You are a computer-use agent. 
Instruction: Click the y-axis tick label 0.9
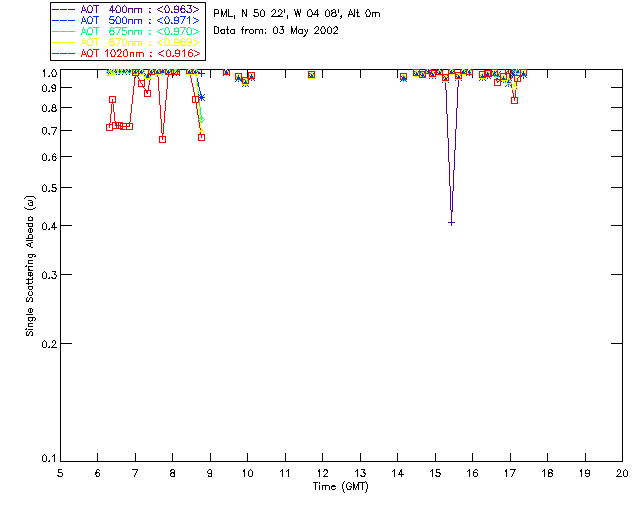click(x=49, y=88)
